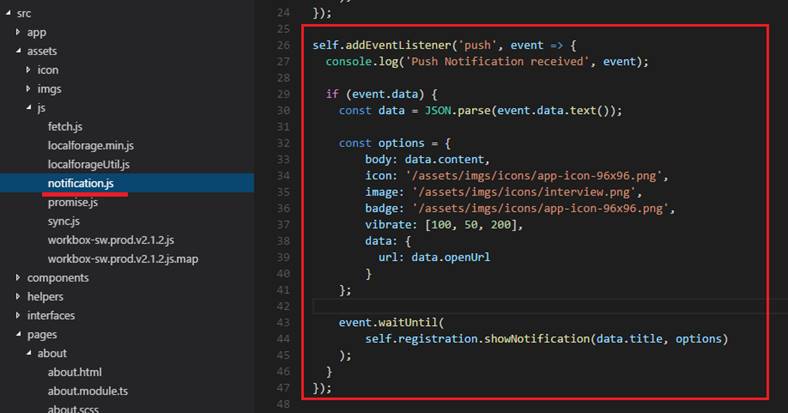
Task: Click line number 32 in gutter
Action: pos(283,143)
